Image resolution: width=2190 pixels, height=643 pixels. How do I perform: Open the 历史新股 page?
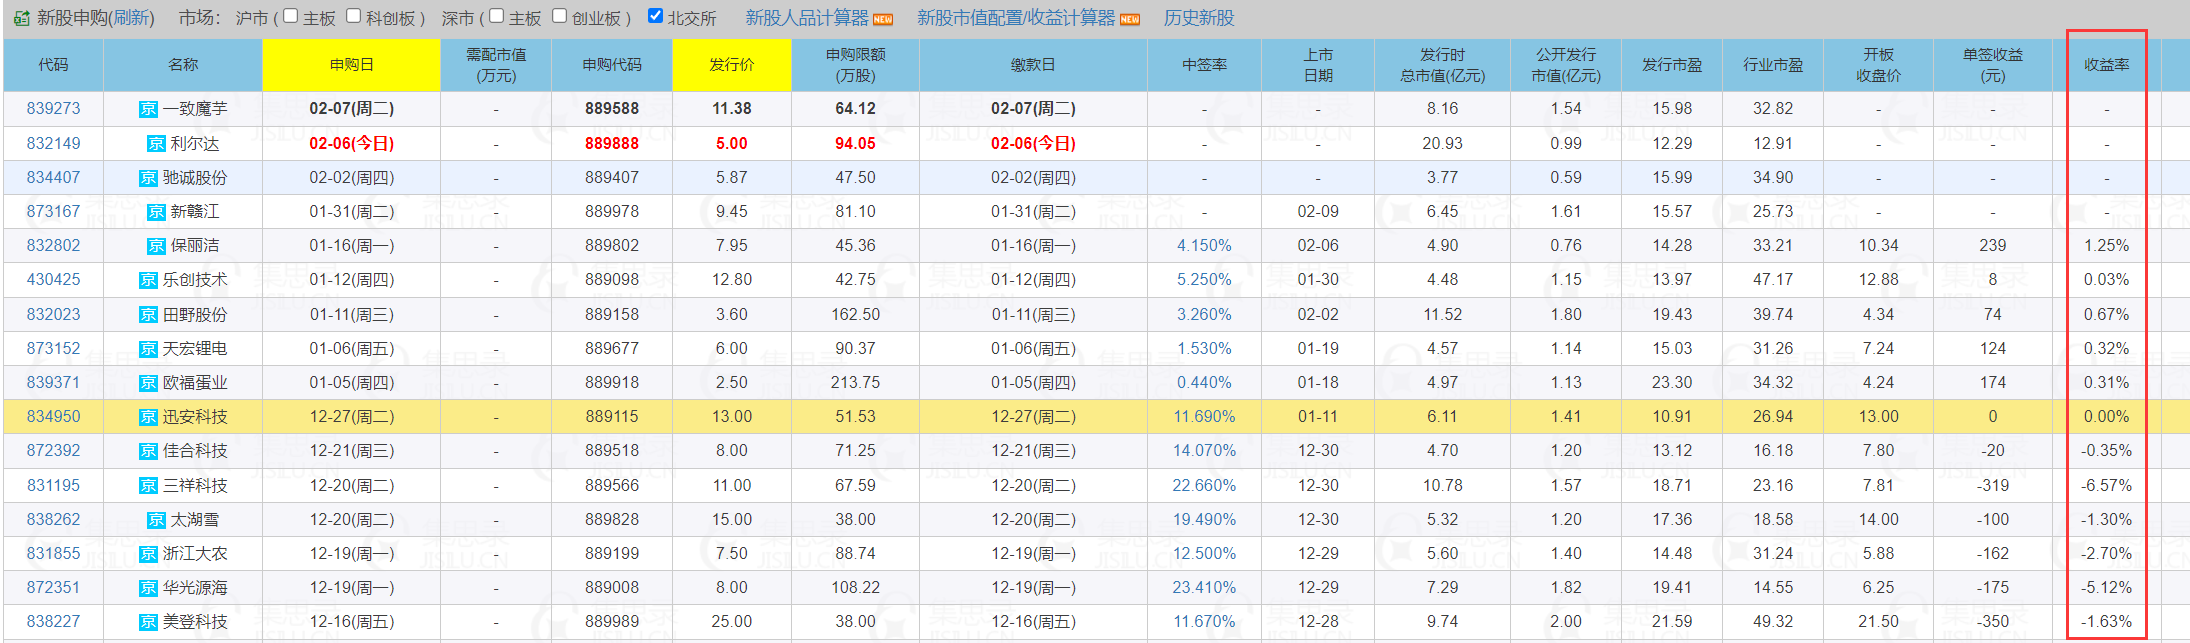click(x=1198, y=18)
